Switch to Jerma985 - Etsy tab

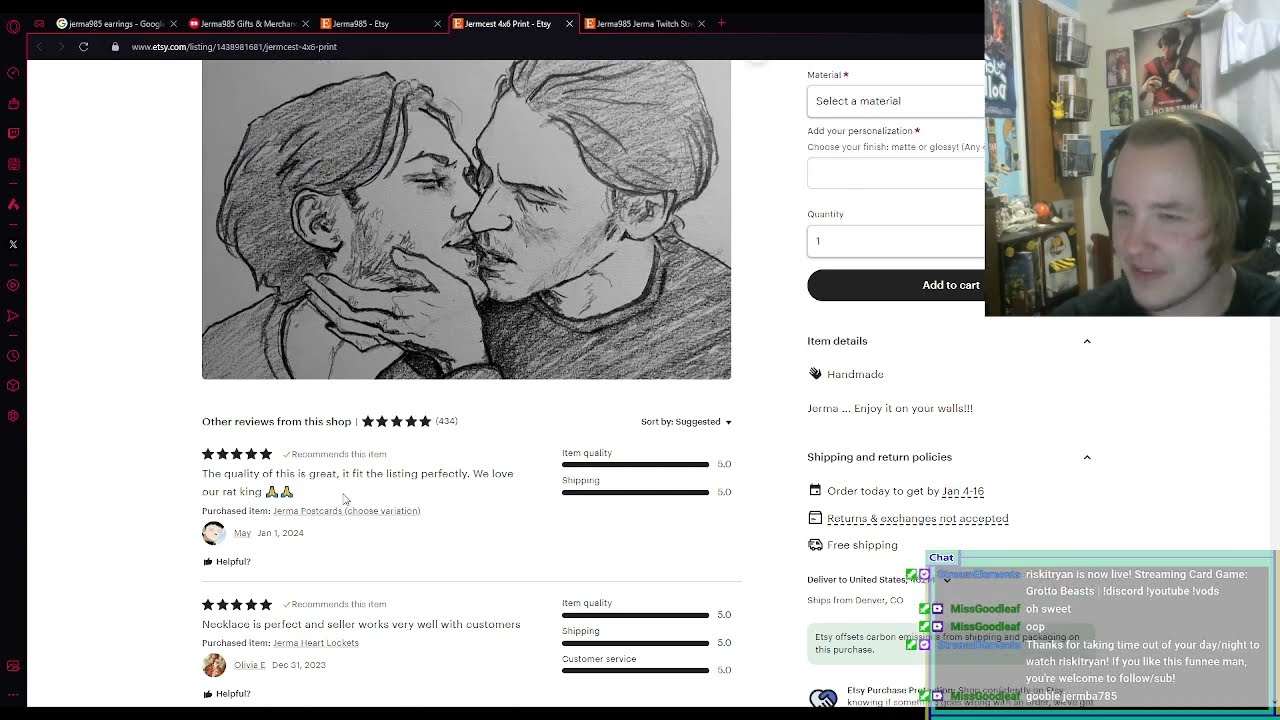[380, 23]
